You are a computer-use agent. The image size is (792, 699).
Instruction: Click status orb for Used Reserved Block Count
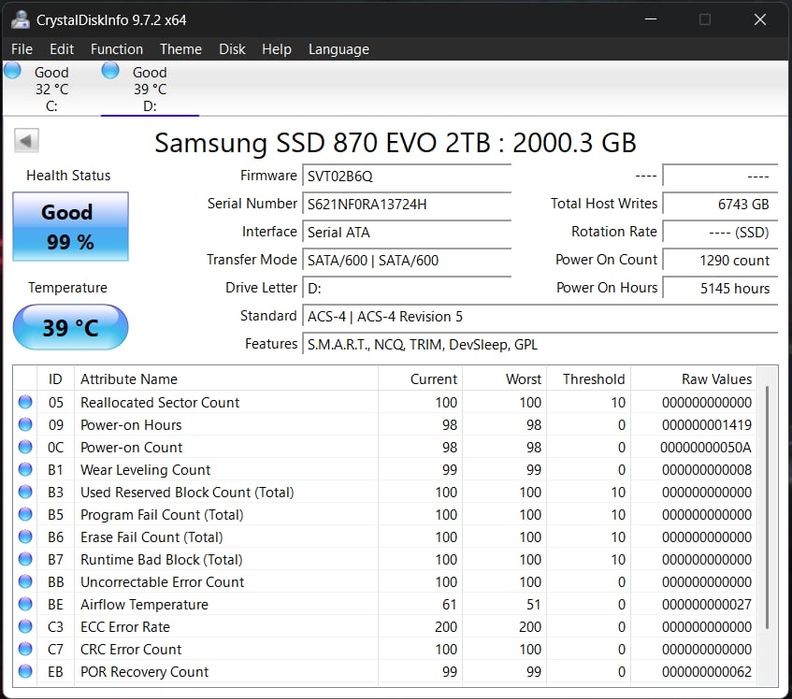coord(25,491)
